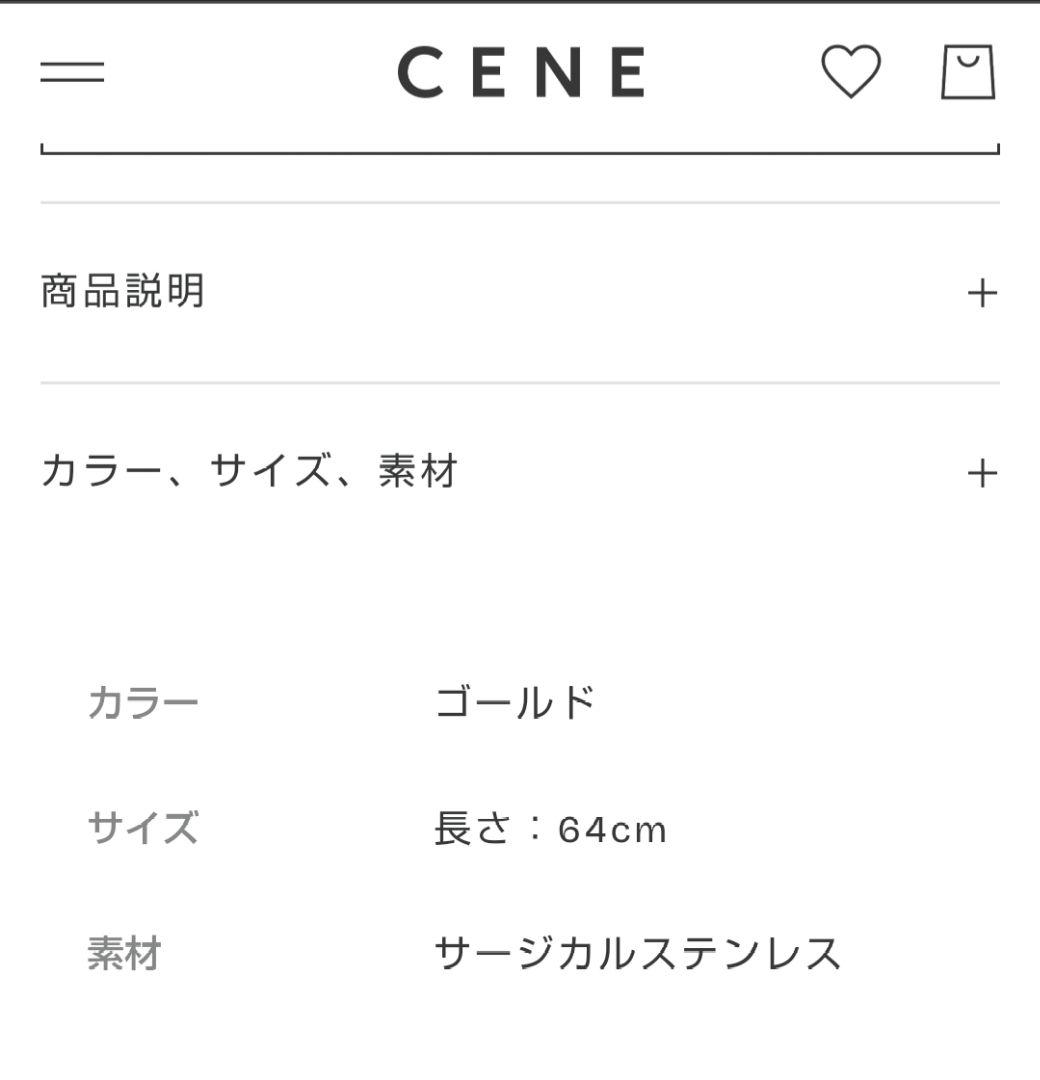Viewport: 1040px width, 1080px height.
Task: Select the 素材 row label
Action: pos(125,954)
